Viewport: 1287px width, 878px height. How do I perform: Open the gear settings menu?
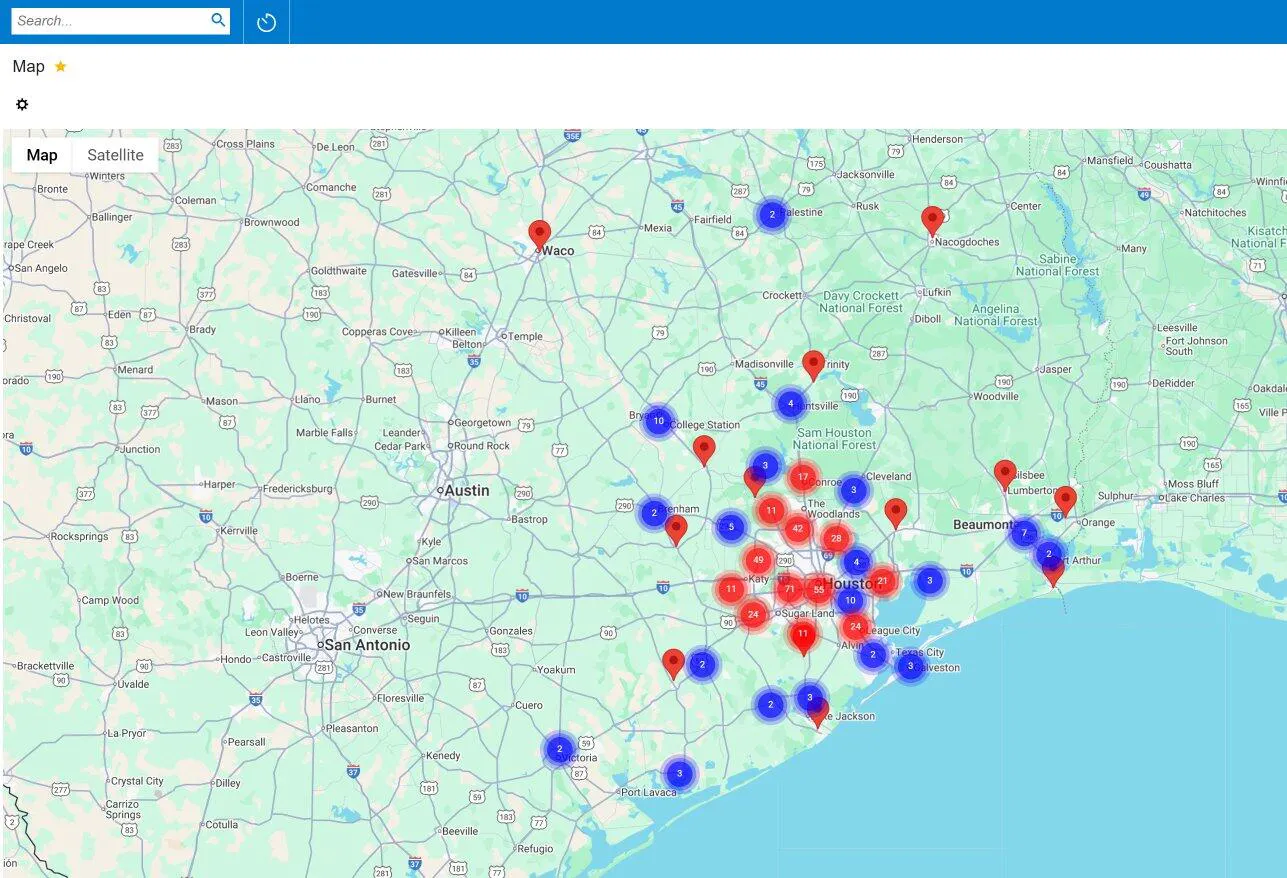22,105
